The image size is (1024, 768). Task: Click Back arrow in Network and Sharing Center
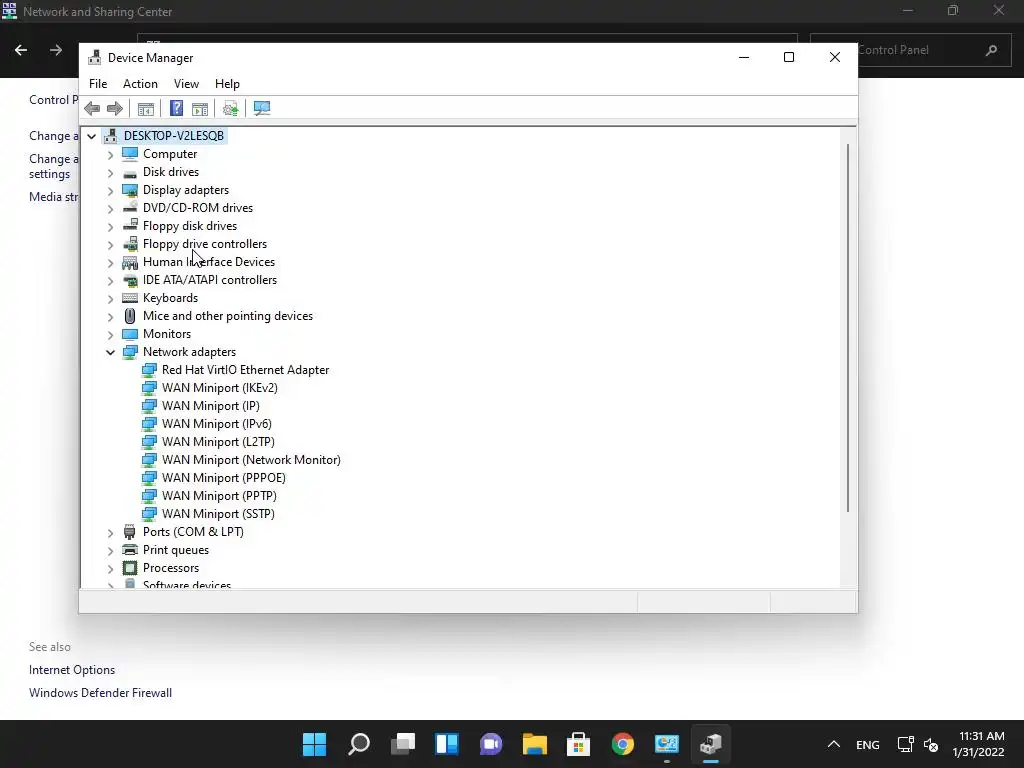pyautogui.click(x=21, y=50)
